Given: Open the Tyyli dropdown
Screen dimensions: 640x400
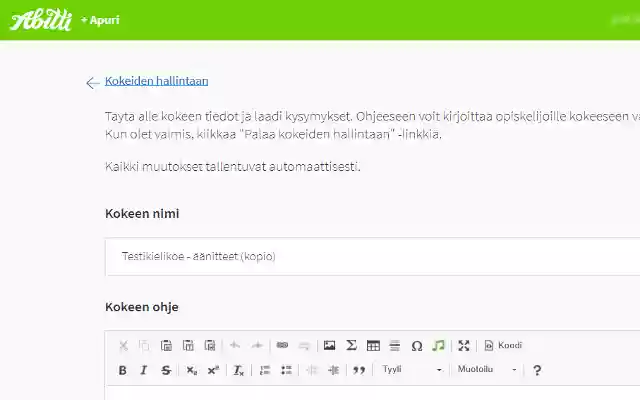Looking at the screenshot, I should (412, 369).
